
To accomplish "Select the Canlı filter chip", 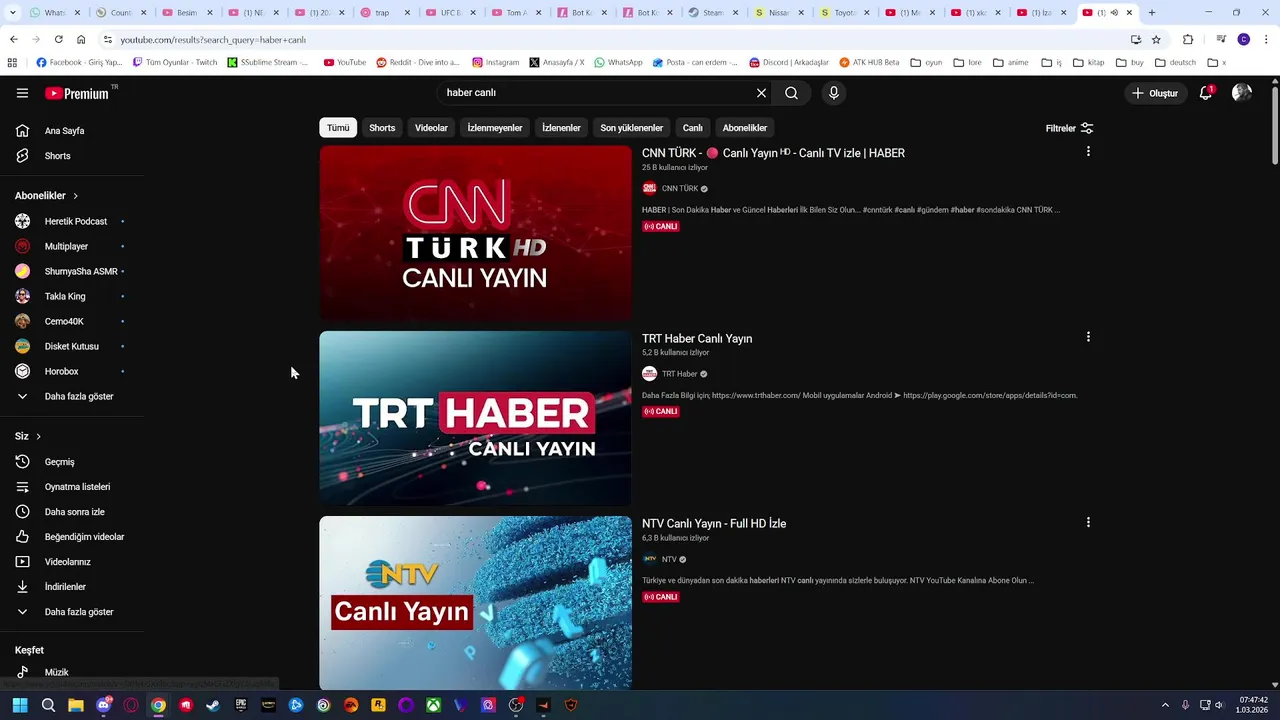I will [x=692, y=128].
